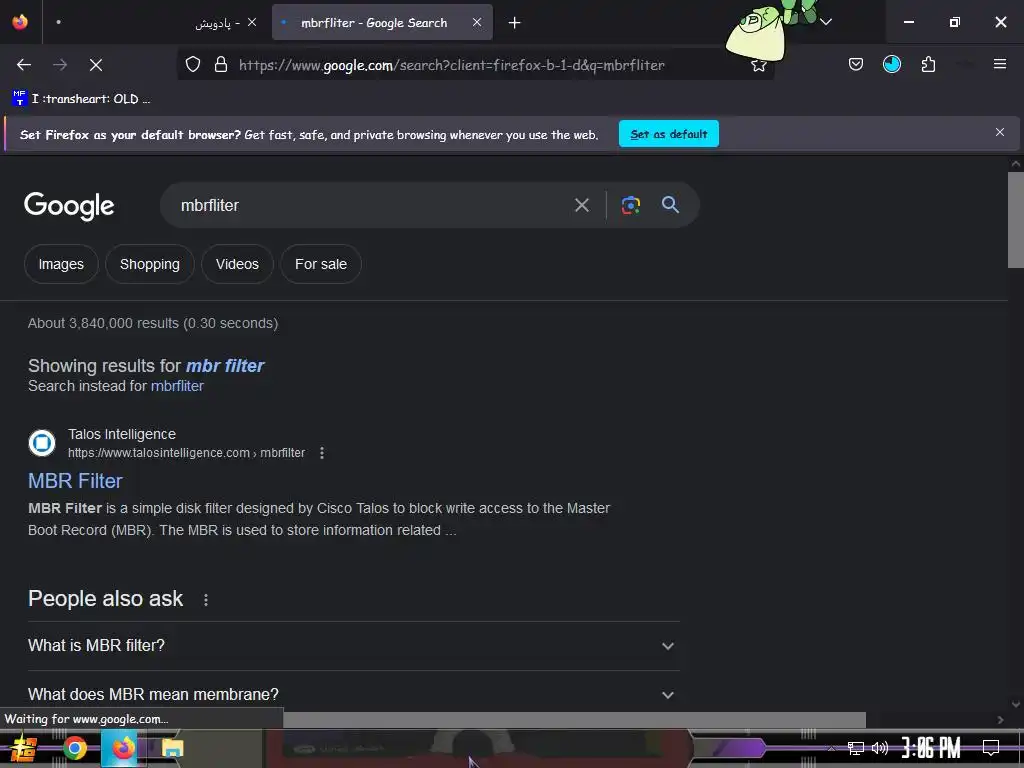Click Set as default button
The height and width of the screenshot is (768, 1024).
pyautogui.click(x=669, y=134)
